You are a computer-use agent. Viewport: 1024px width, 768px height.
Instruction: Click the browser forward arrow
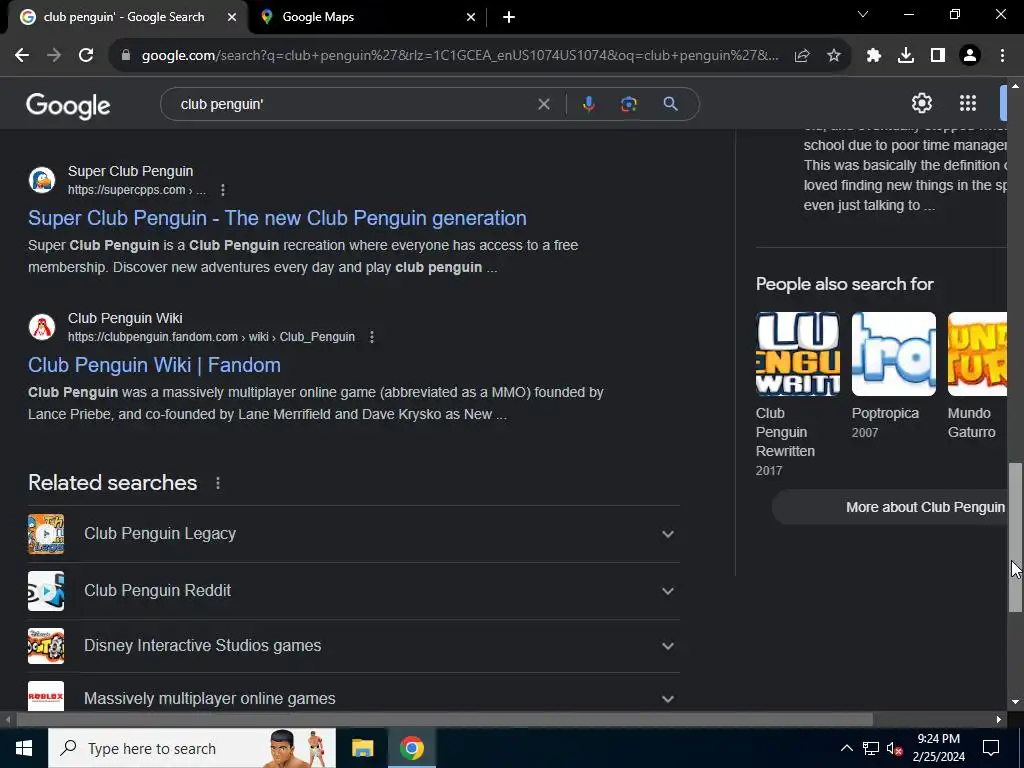54,56
